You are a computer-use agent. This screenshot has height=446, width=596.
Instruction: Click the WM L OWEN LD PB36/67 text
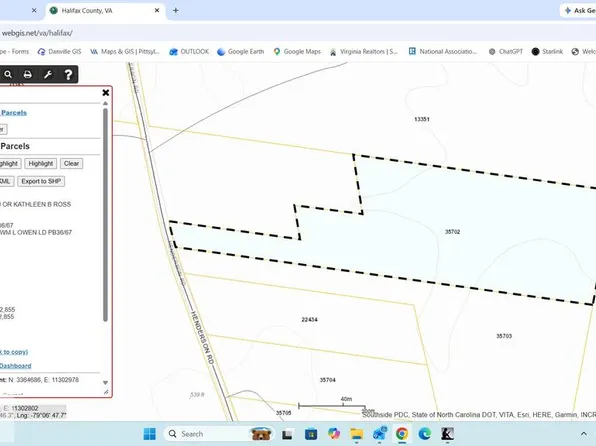point(36,232)
